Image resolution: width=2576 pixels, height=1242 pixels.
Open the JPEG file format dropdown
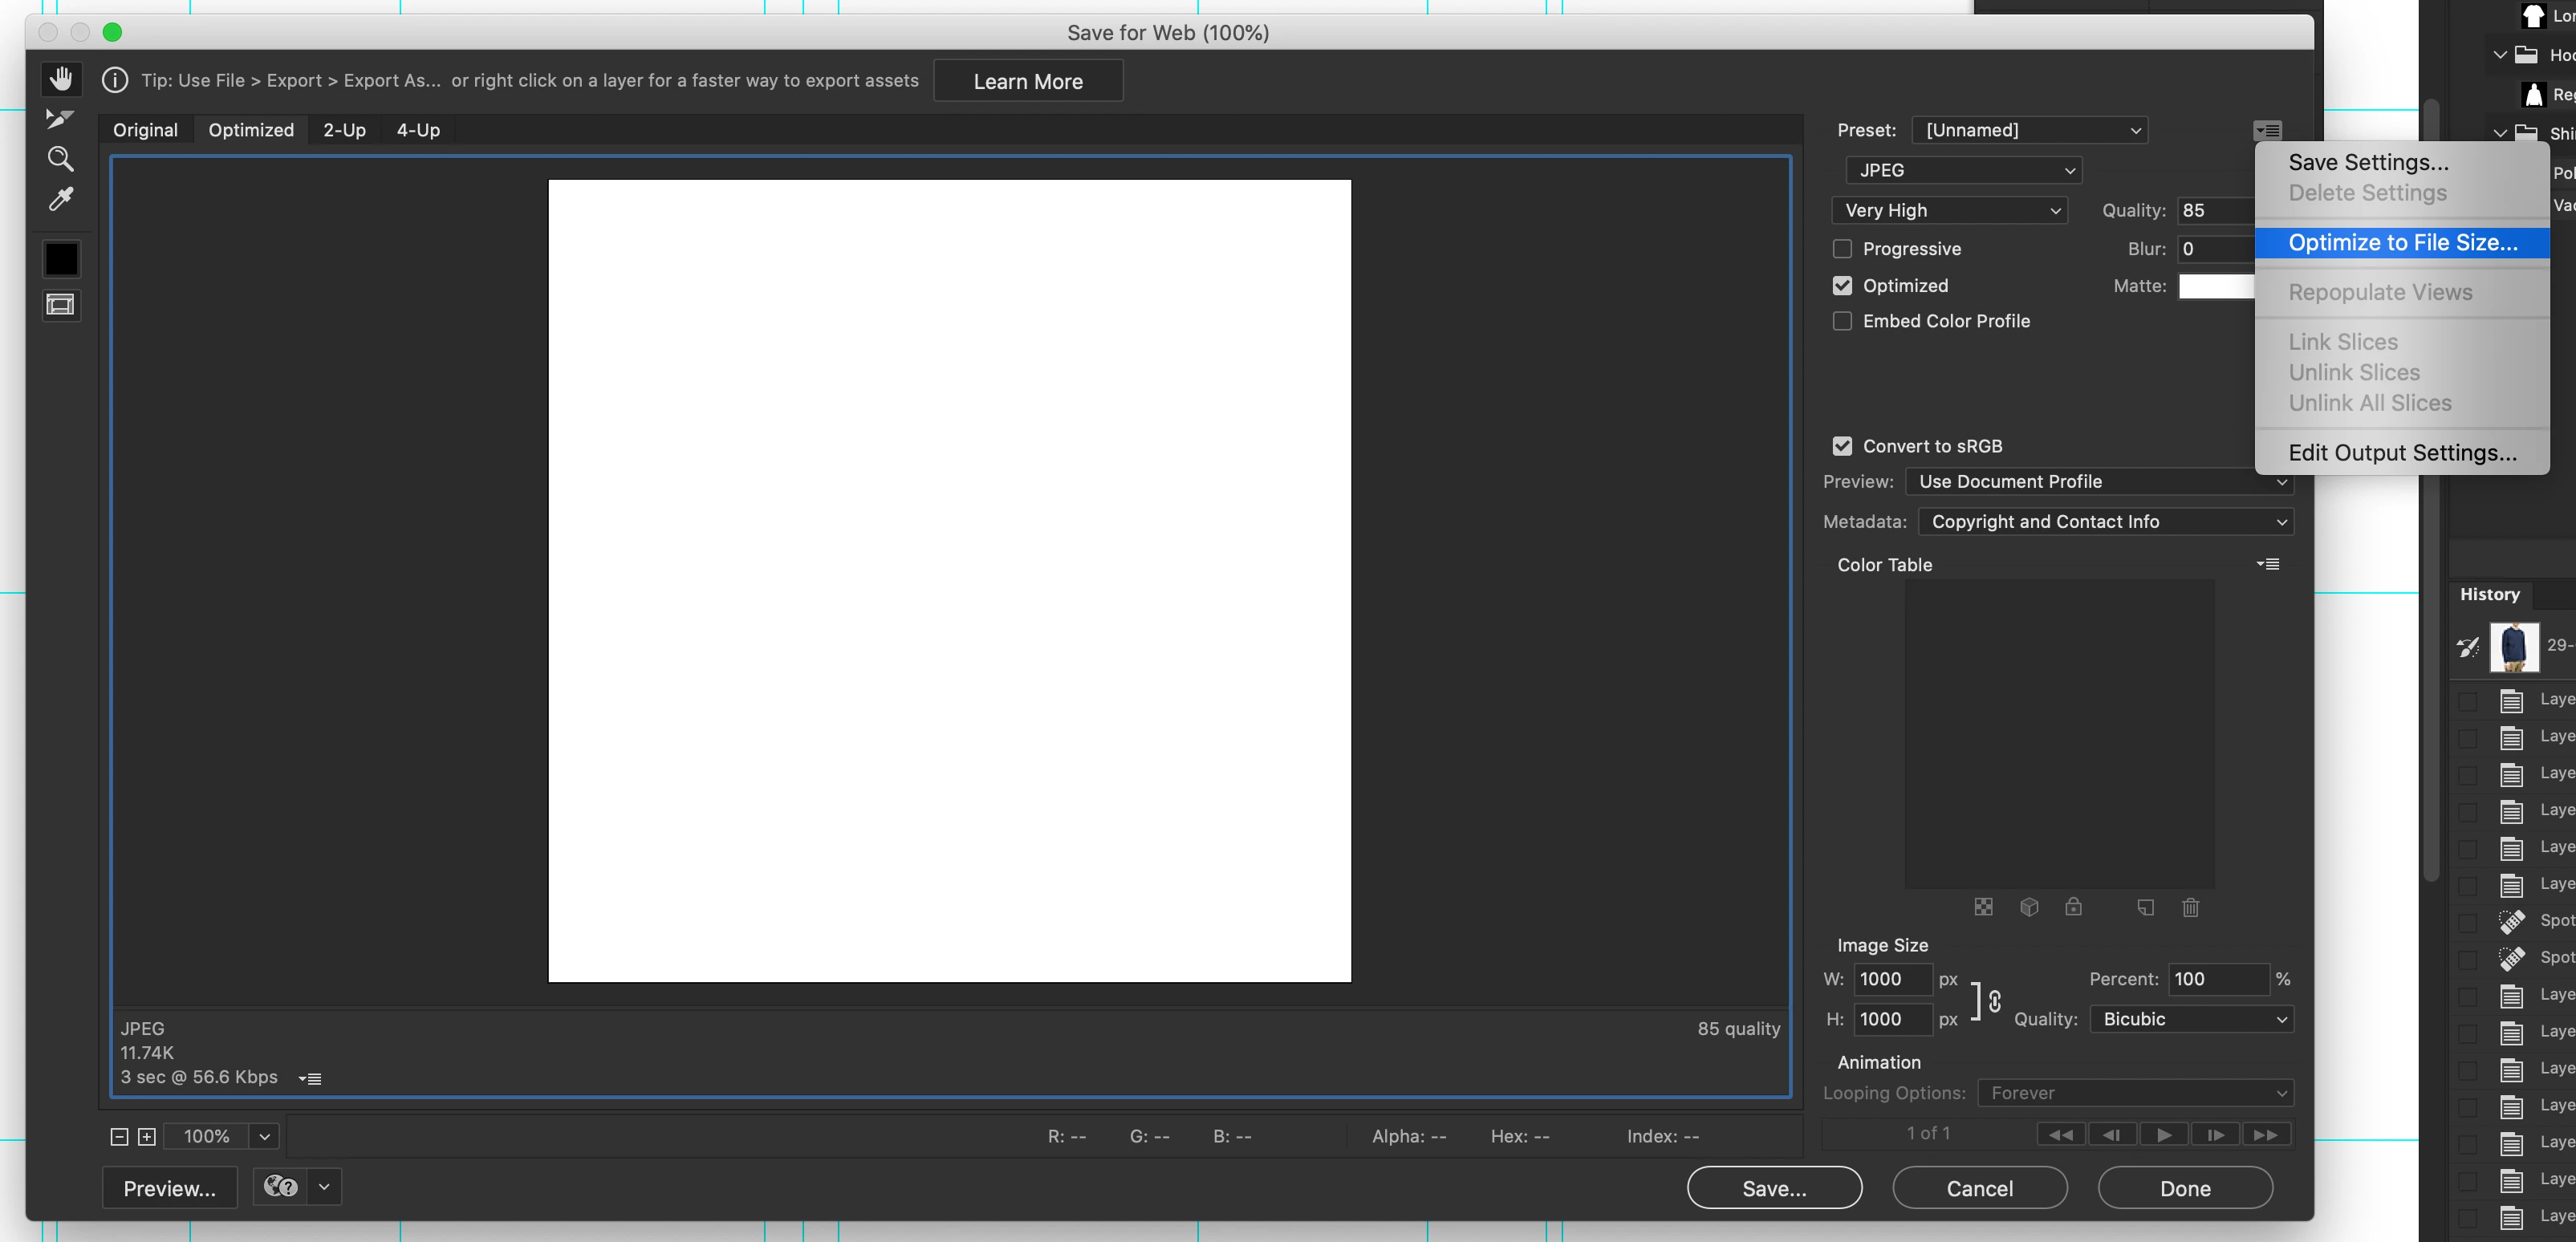[x=1963, y=171]
